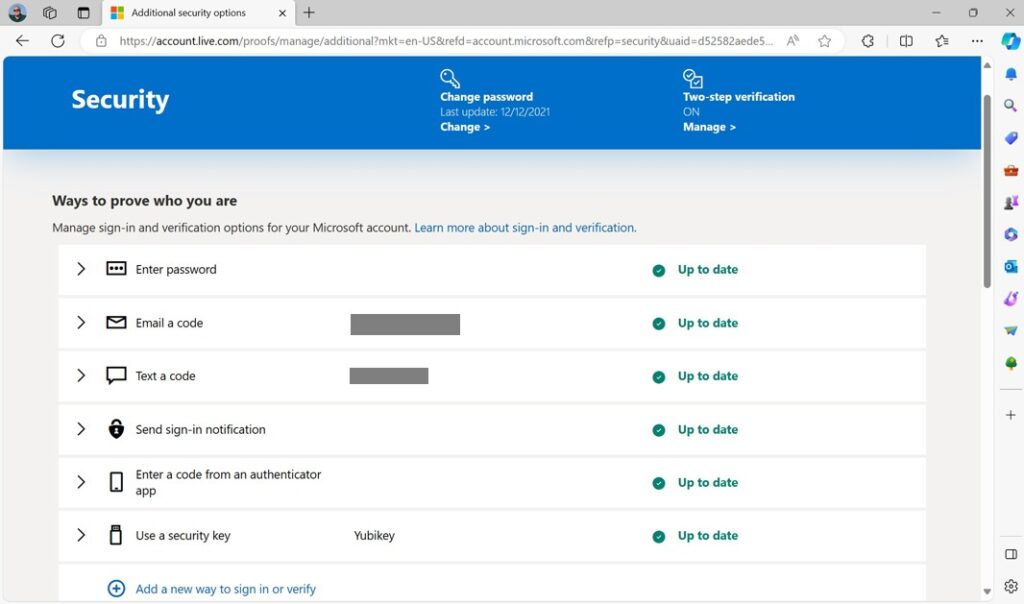Click Add a new way to sign in or verify
The image size is (1024, 604).
point(226,588)
